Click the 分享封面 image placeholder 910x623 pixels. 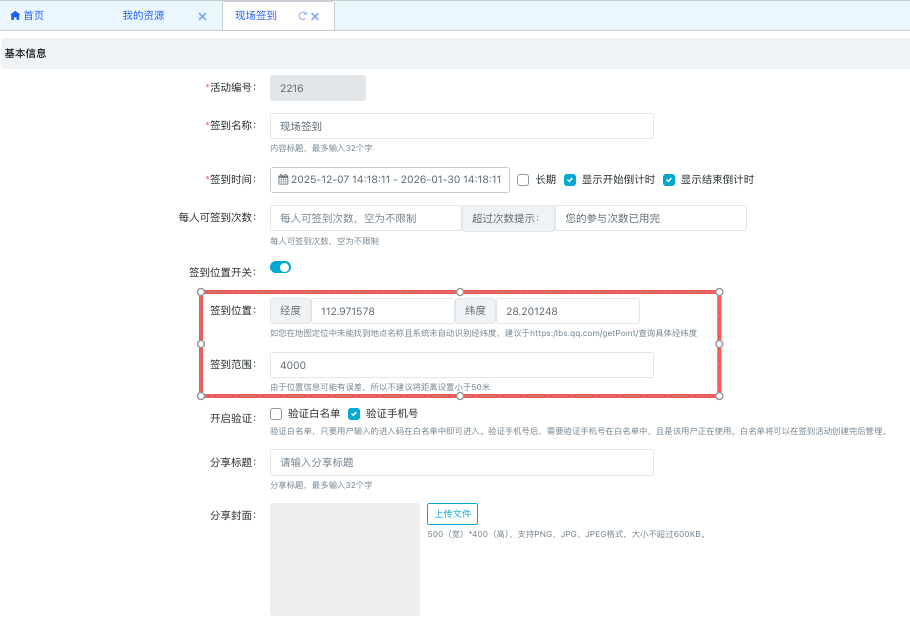345,559
